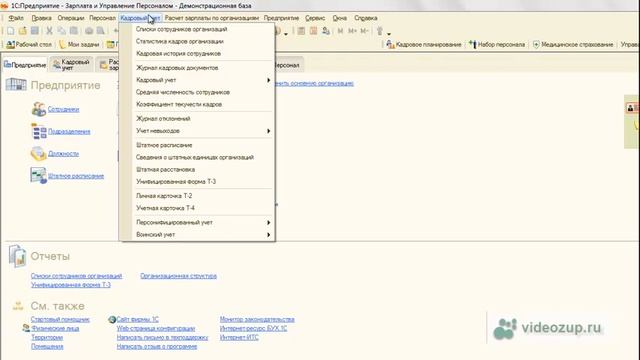The height and width of the screenshot is (360, 640).
Task: Click Написать письмо в техподдержку link
Action: point(162,338)
